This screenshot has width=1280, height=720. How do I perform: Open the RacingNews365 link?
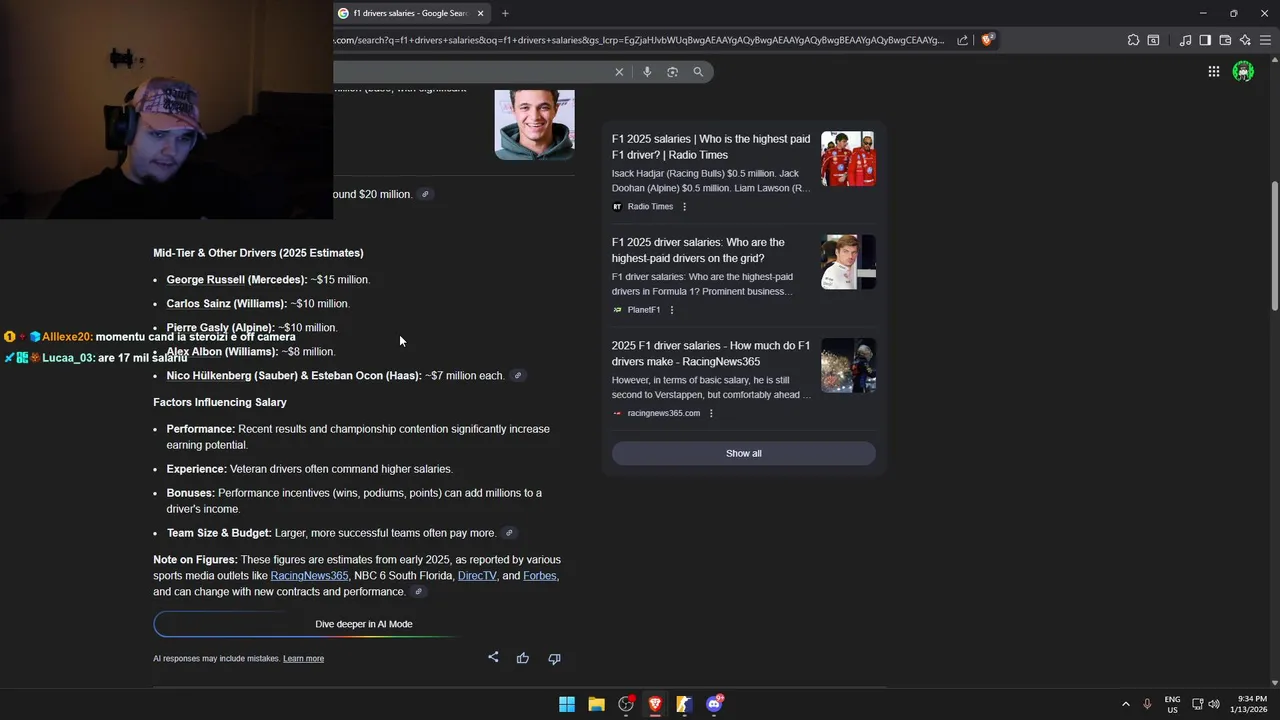pyautogui.click(x=309, y=576)
